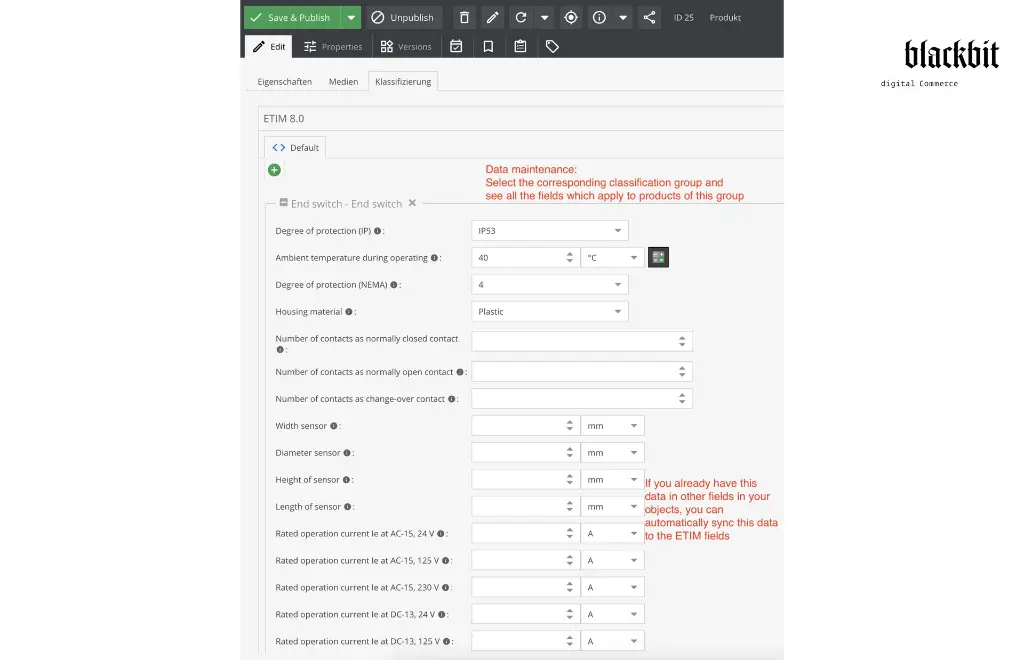Click info icon beside normally open contact
The height and width of the screenshot is (660, 1024).
click(460, 372)
